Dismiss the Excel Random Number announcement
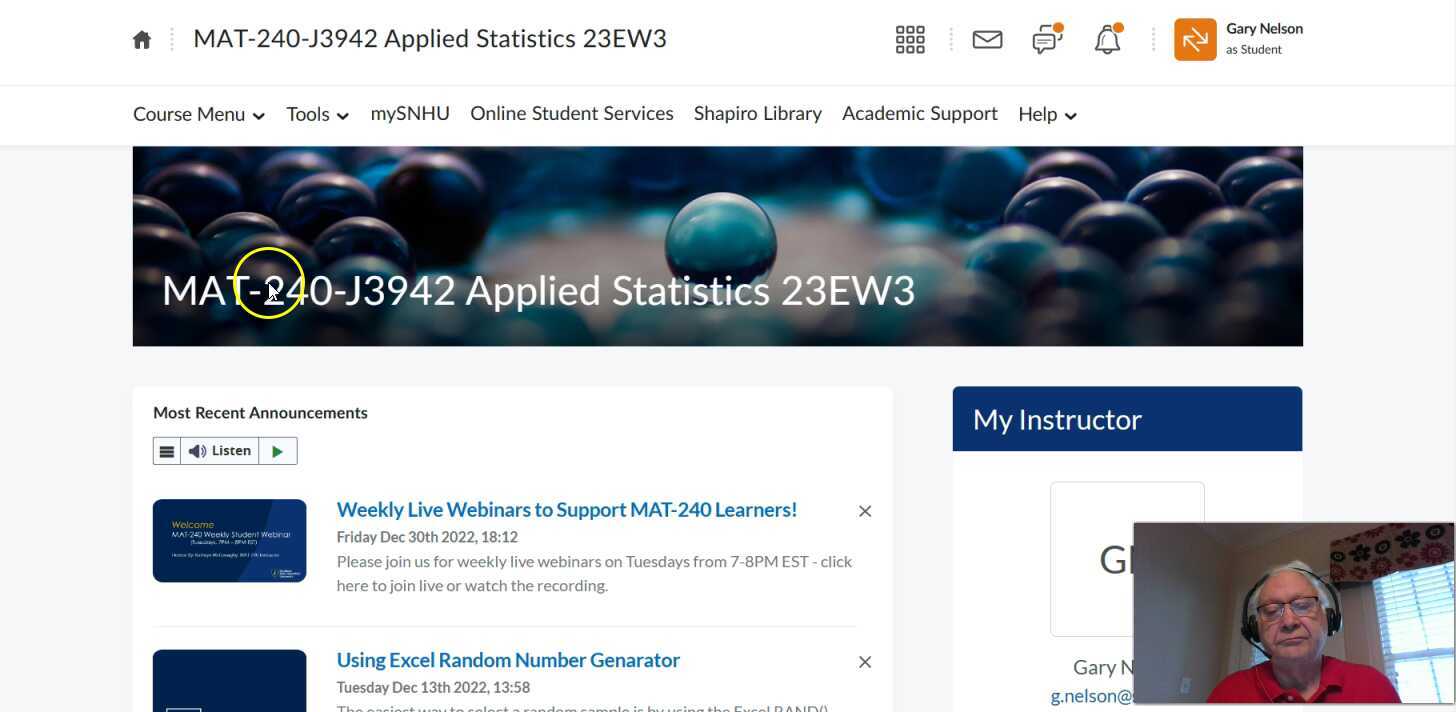The width and height of the screenshot is (1456, 712). pyautogui.click(x=865, y=662)
